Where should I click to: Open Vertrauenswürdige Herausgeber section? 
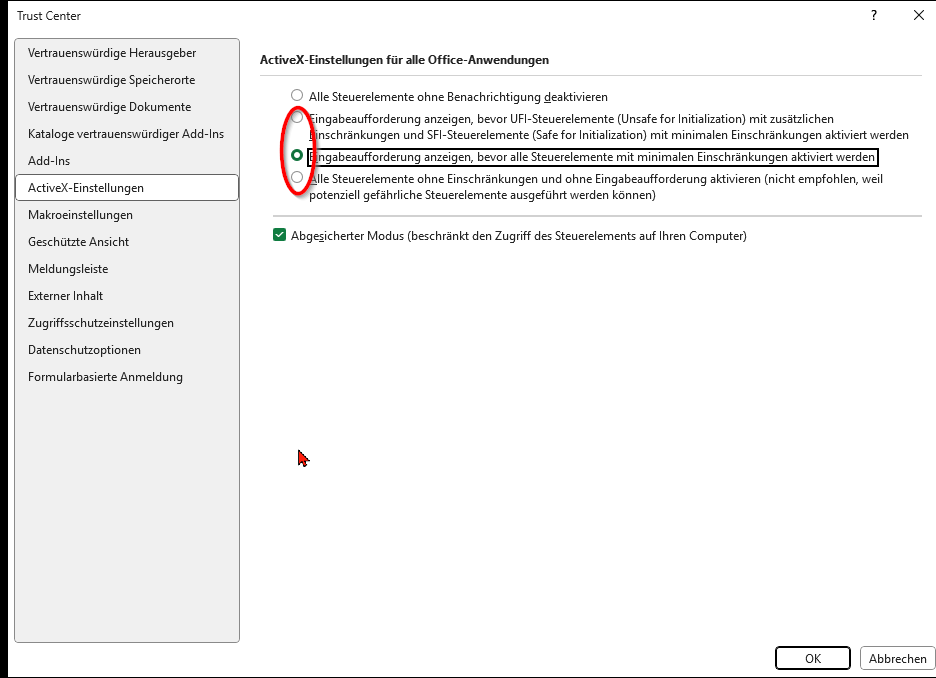[111, 53]
